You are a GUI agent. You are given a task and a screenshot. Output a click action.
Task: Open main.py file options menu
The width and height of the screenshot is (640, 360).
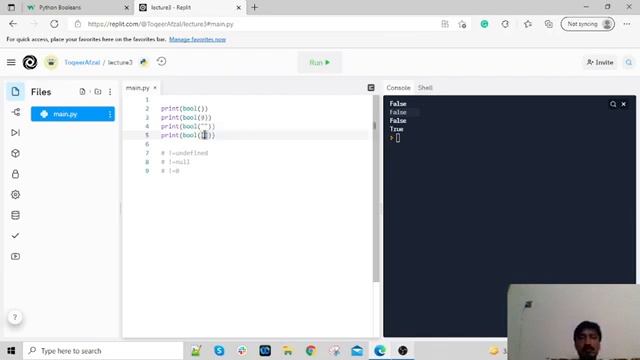coord(110,114)
